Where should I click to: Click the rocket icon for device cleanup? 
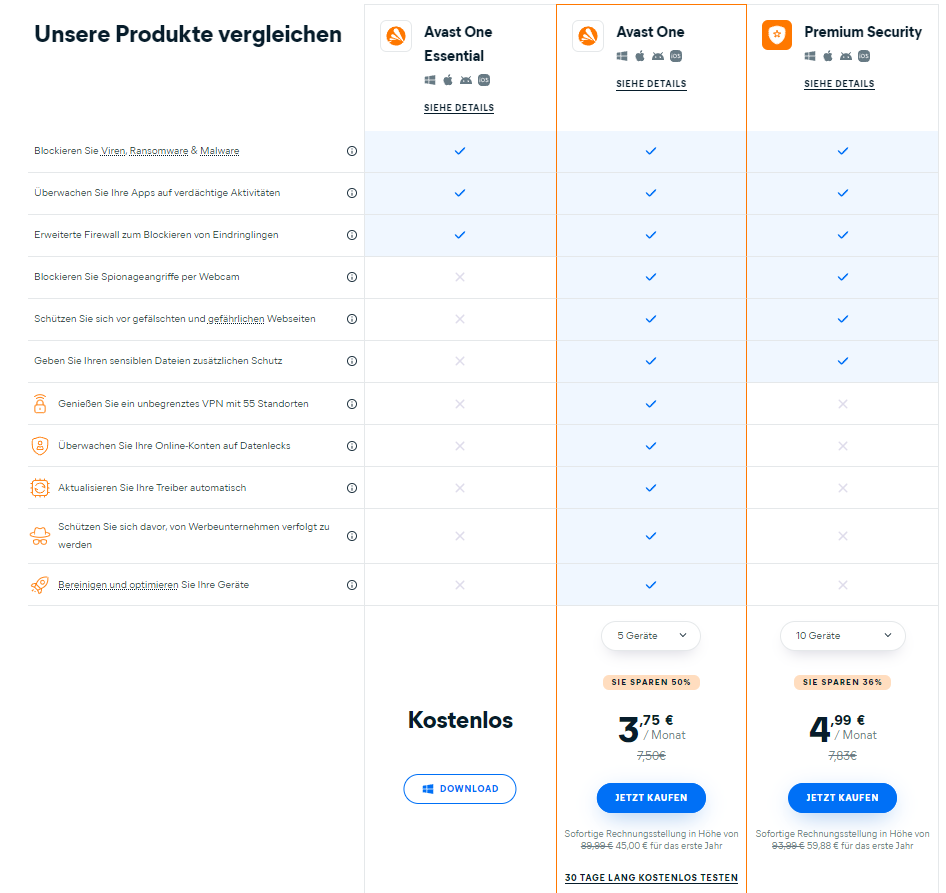pyautogui.click(x=40, y=585)
